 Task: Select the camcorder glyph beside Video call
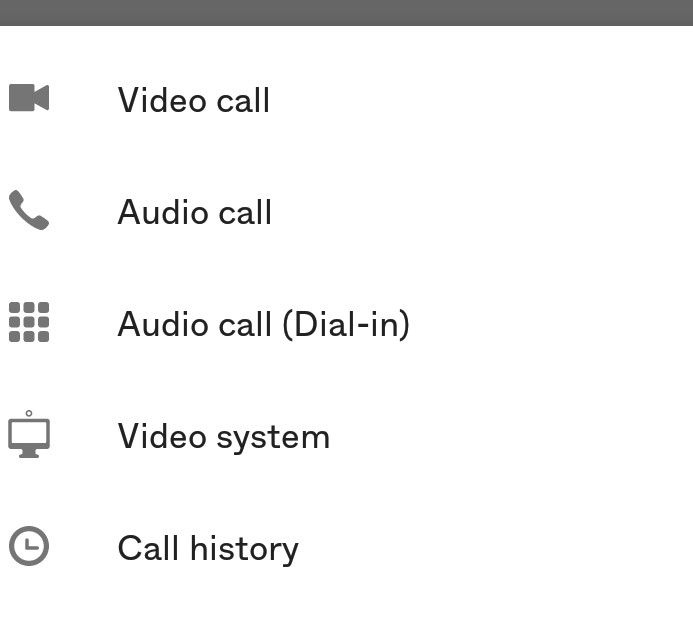point(29,98)
